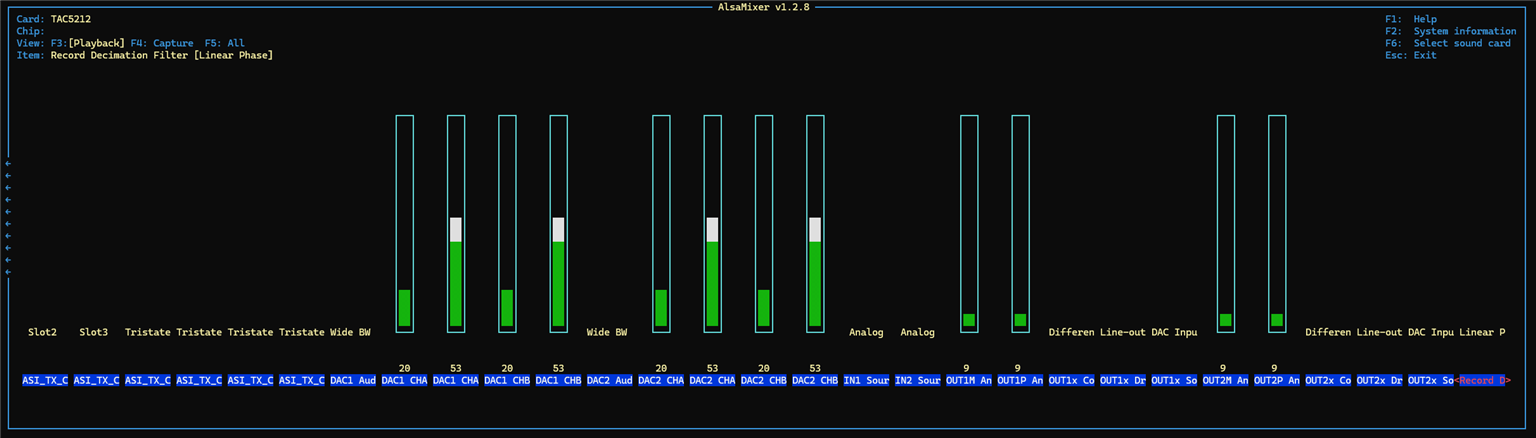This screenshot has width=1536, height=438.
Task: Click the DAC Inpu value above OUT1x So
Action: [1174, 332]
